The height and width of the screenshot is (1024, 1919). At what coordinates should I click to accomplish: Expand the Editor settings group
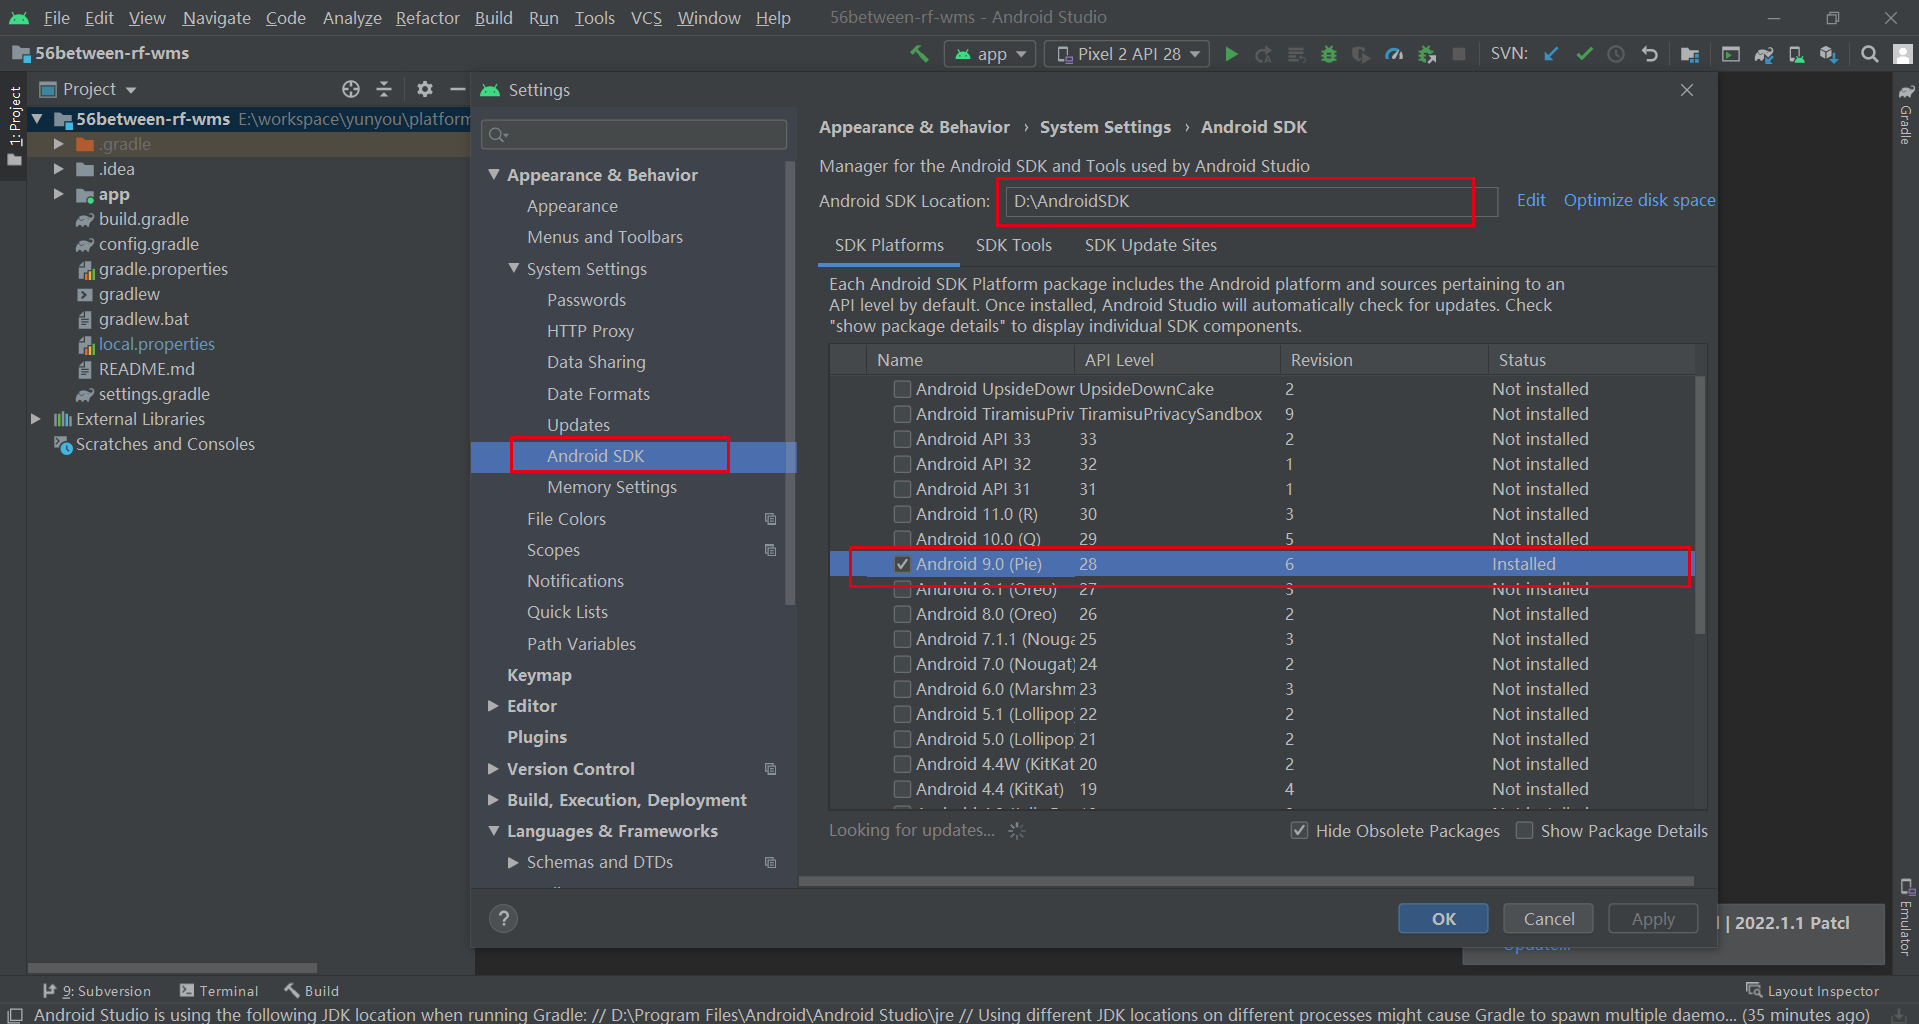494,705
